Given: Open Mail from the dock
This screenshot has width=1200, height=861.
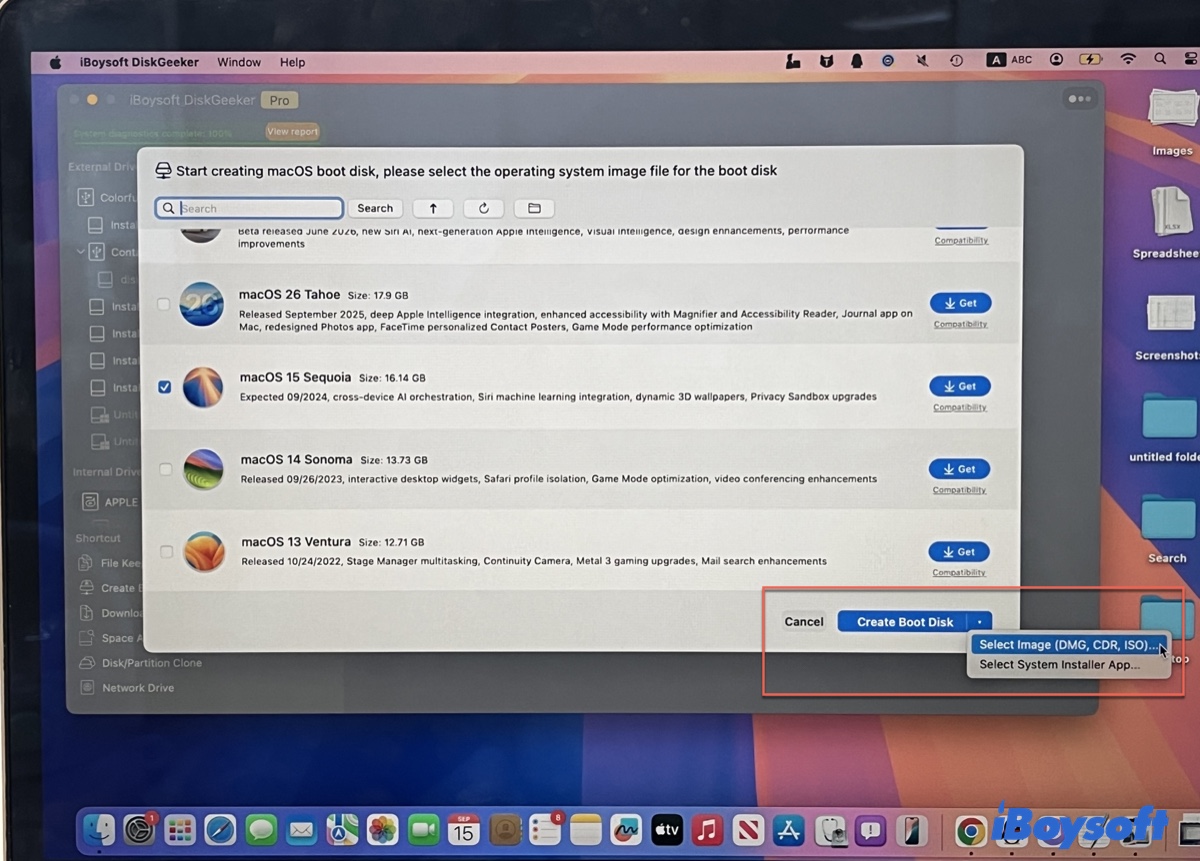Looking at the screenshot, I should click(x=302, y=829).
